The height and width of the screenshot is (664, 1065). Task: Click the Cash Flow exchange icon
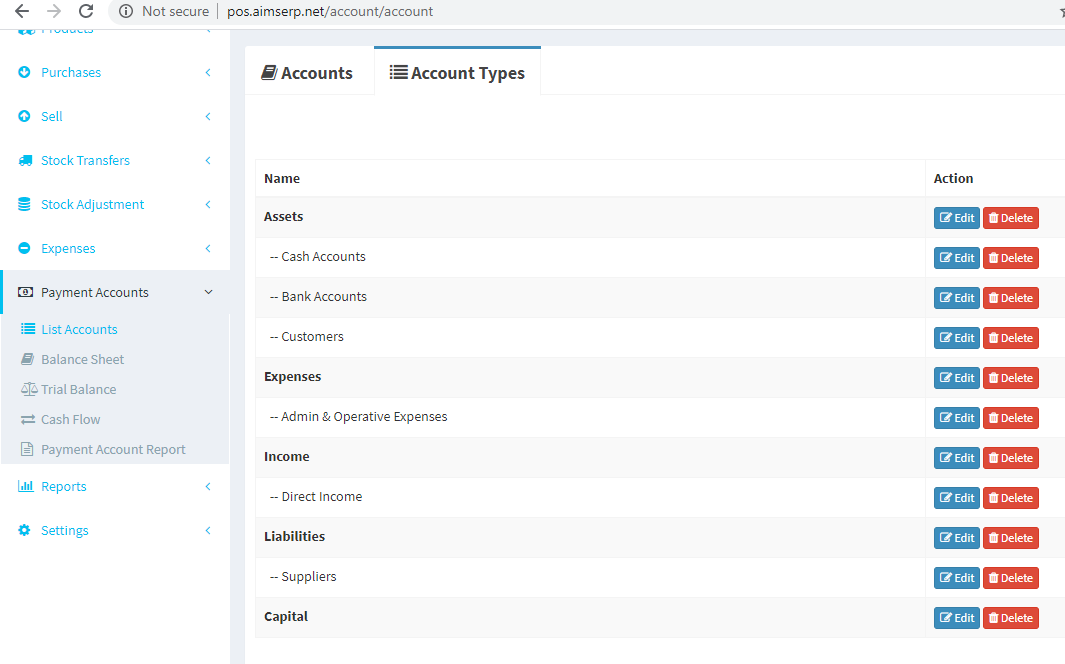click(28, 419)
